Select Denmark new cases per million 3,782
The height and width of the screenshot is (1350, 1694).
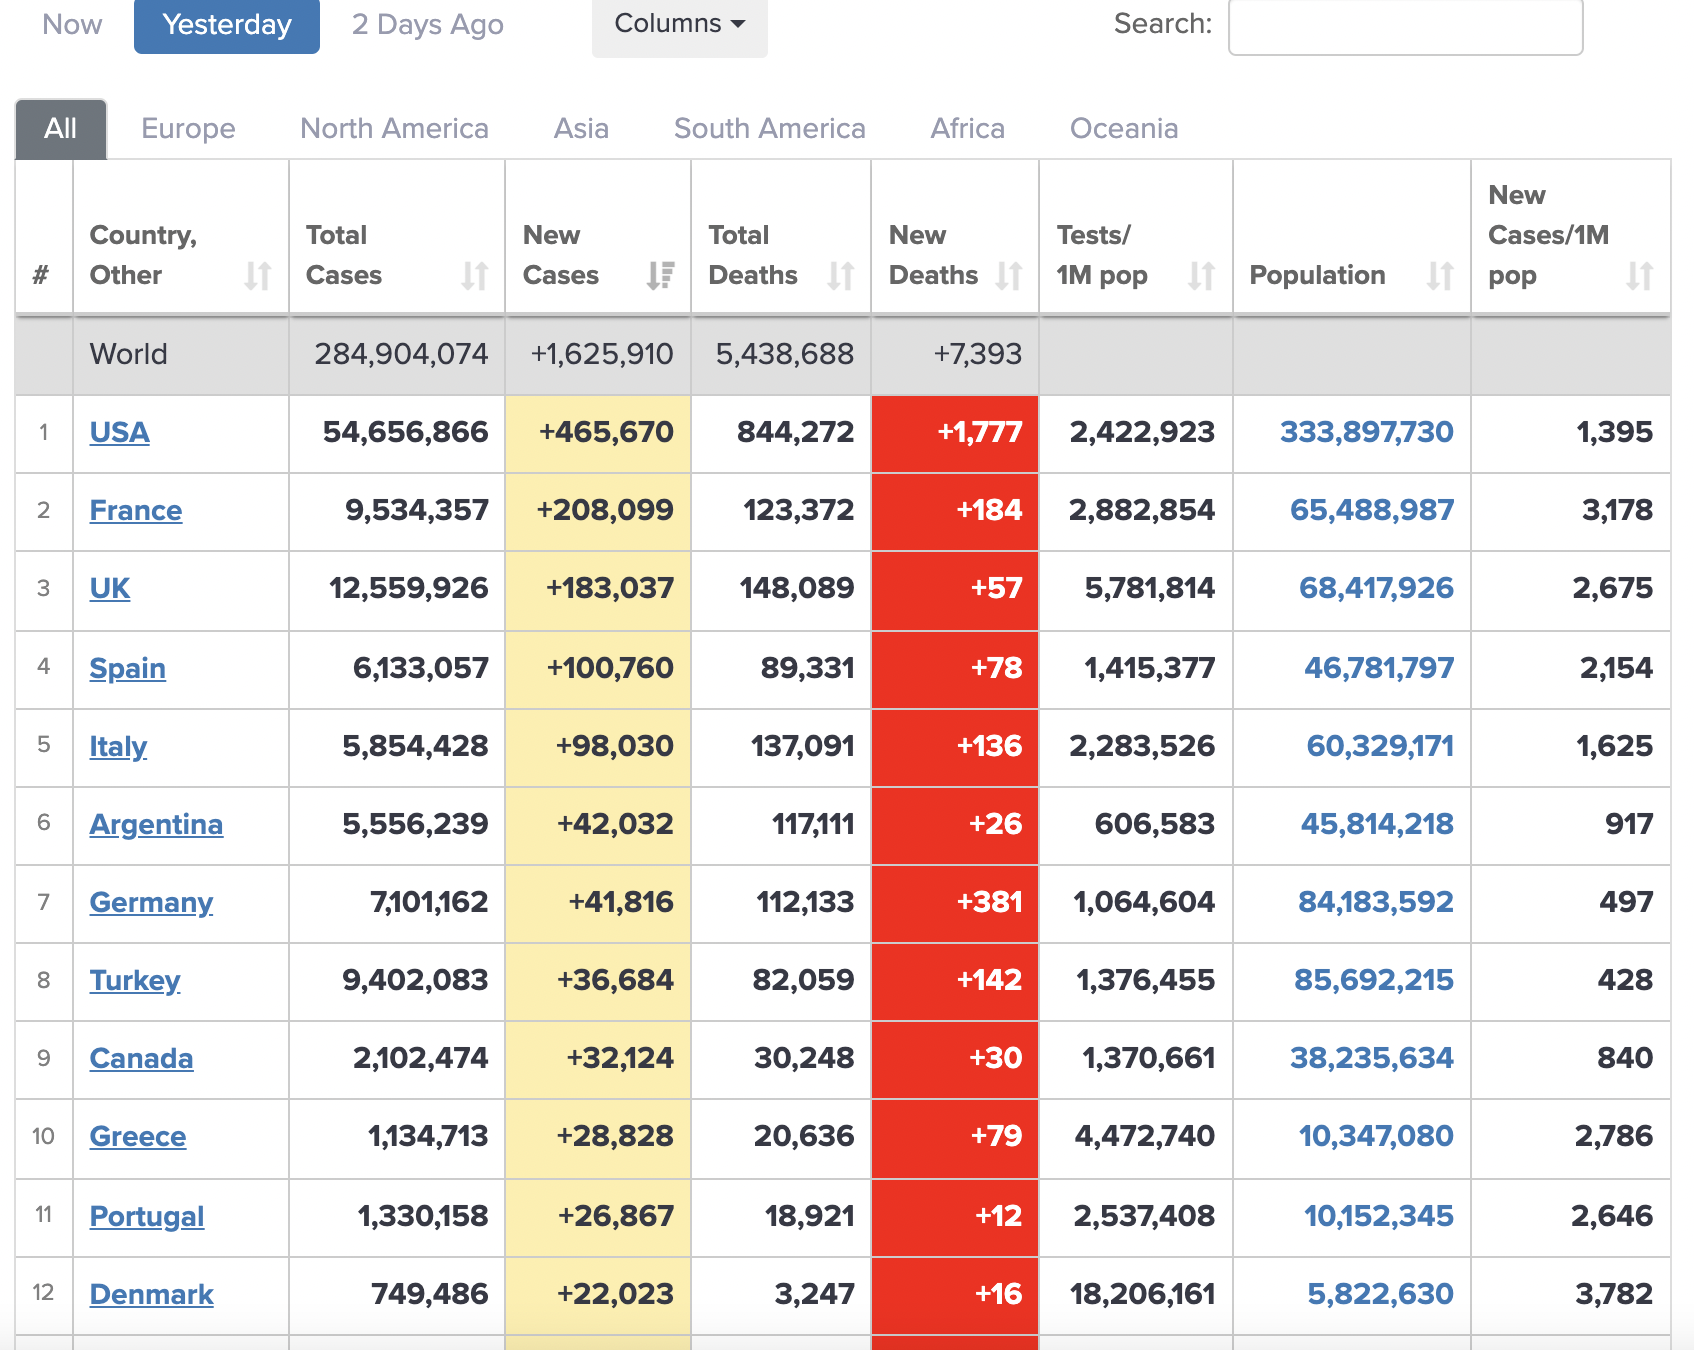click(1614, 1294)
